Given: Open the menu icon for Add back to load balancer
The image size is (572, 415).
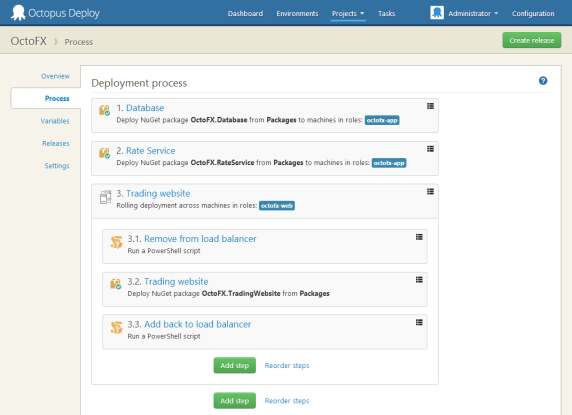Looking at the screenshot, I should [x=419, y=322].
